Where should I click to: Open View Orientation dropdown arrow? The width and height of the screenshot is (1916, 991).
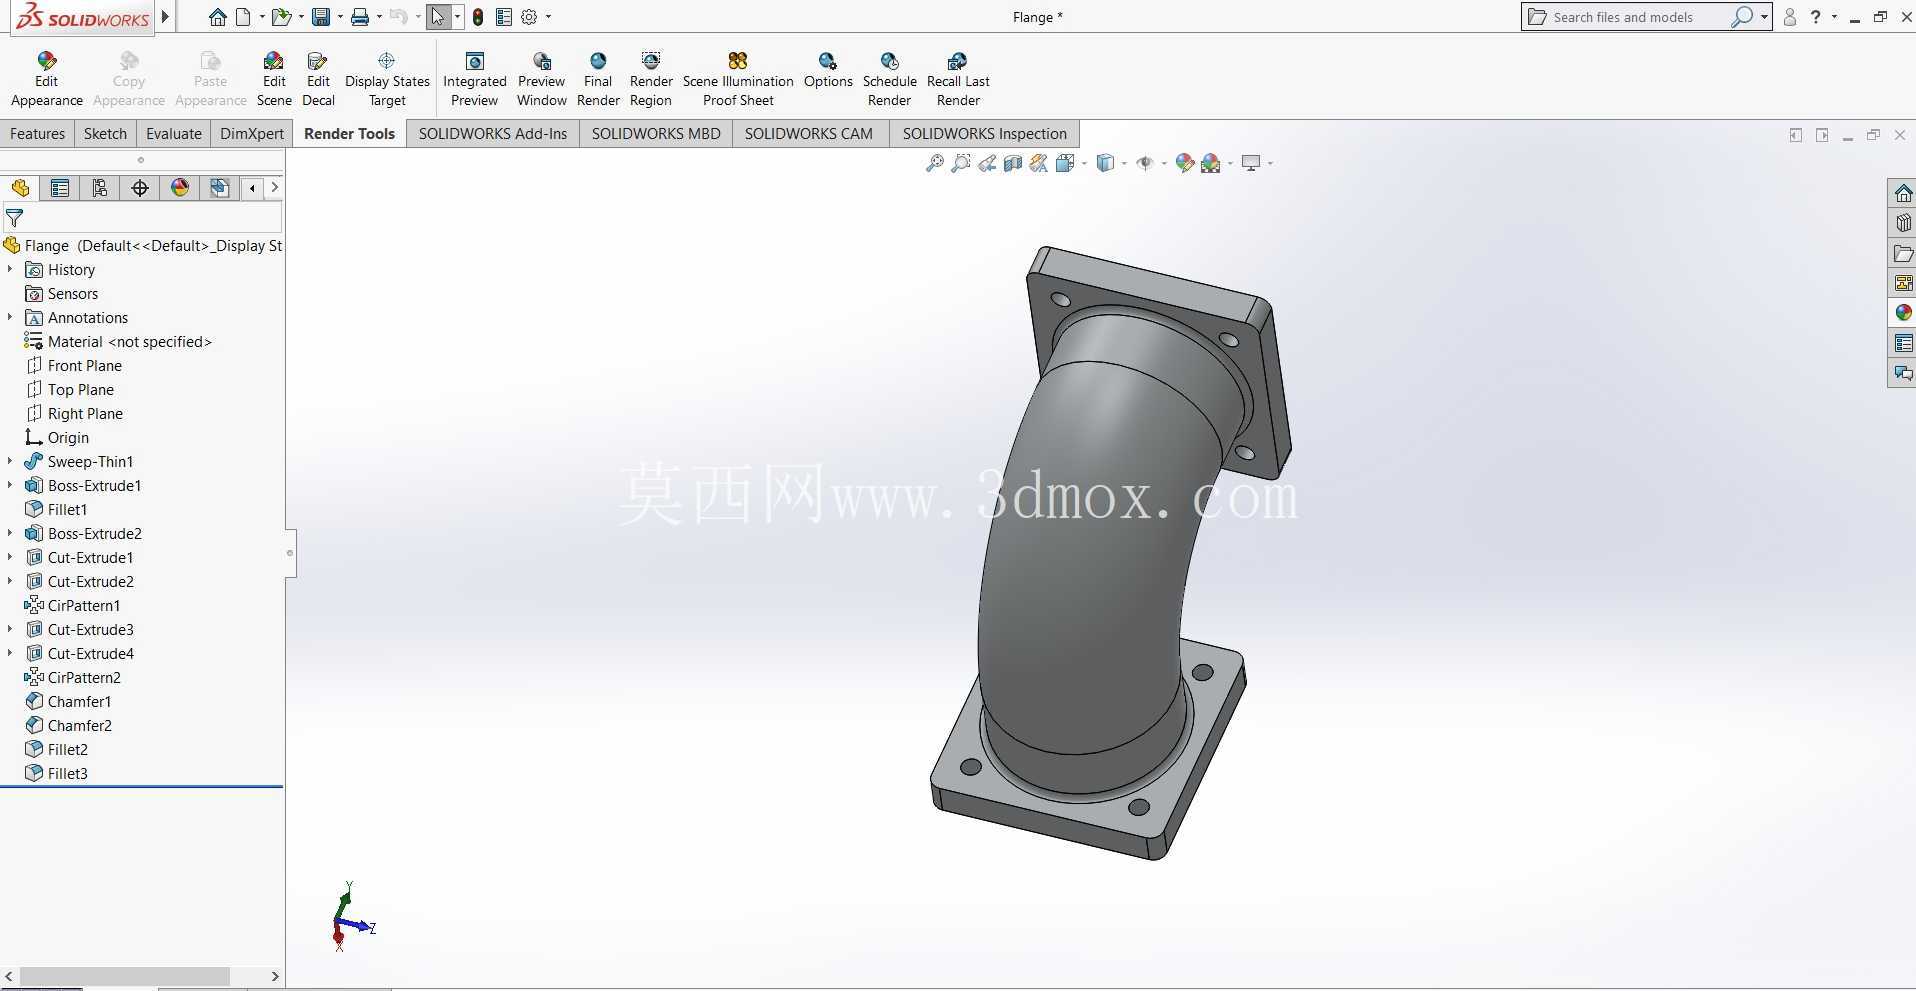1084,163
